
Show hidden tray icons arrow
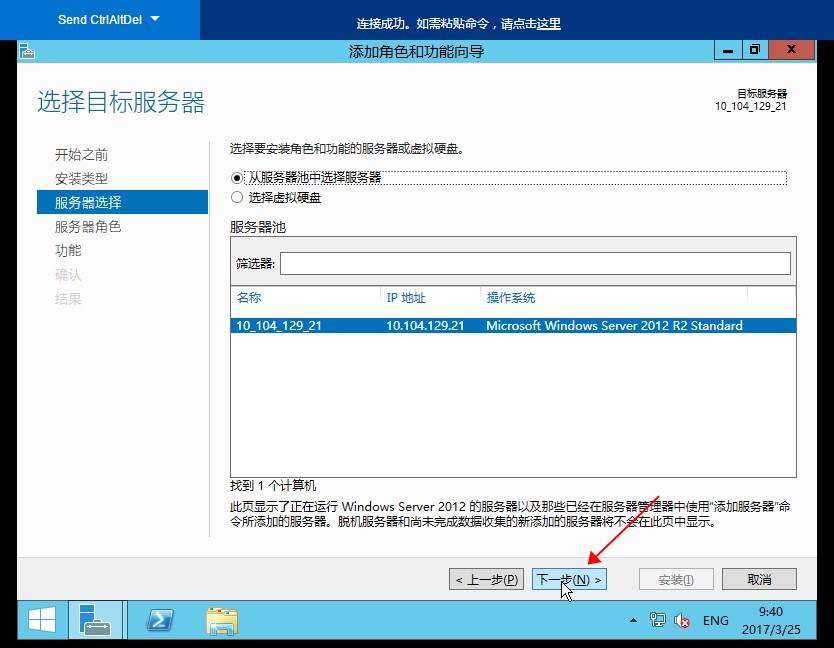633,620
